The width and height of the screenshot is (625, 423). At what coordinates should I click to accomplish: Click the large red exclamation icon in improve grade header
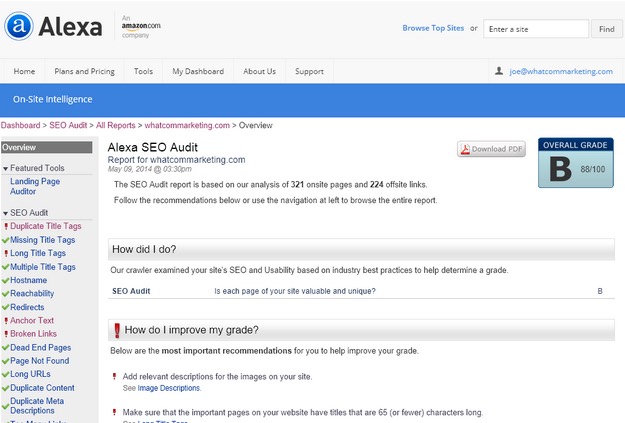pyautogui.click(x=117, y=330)
